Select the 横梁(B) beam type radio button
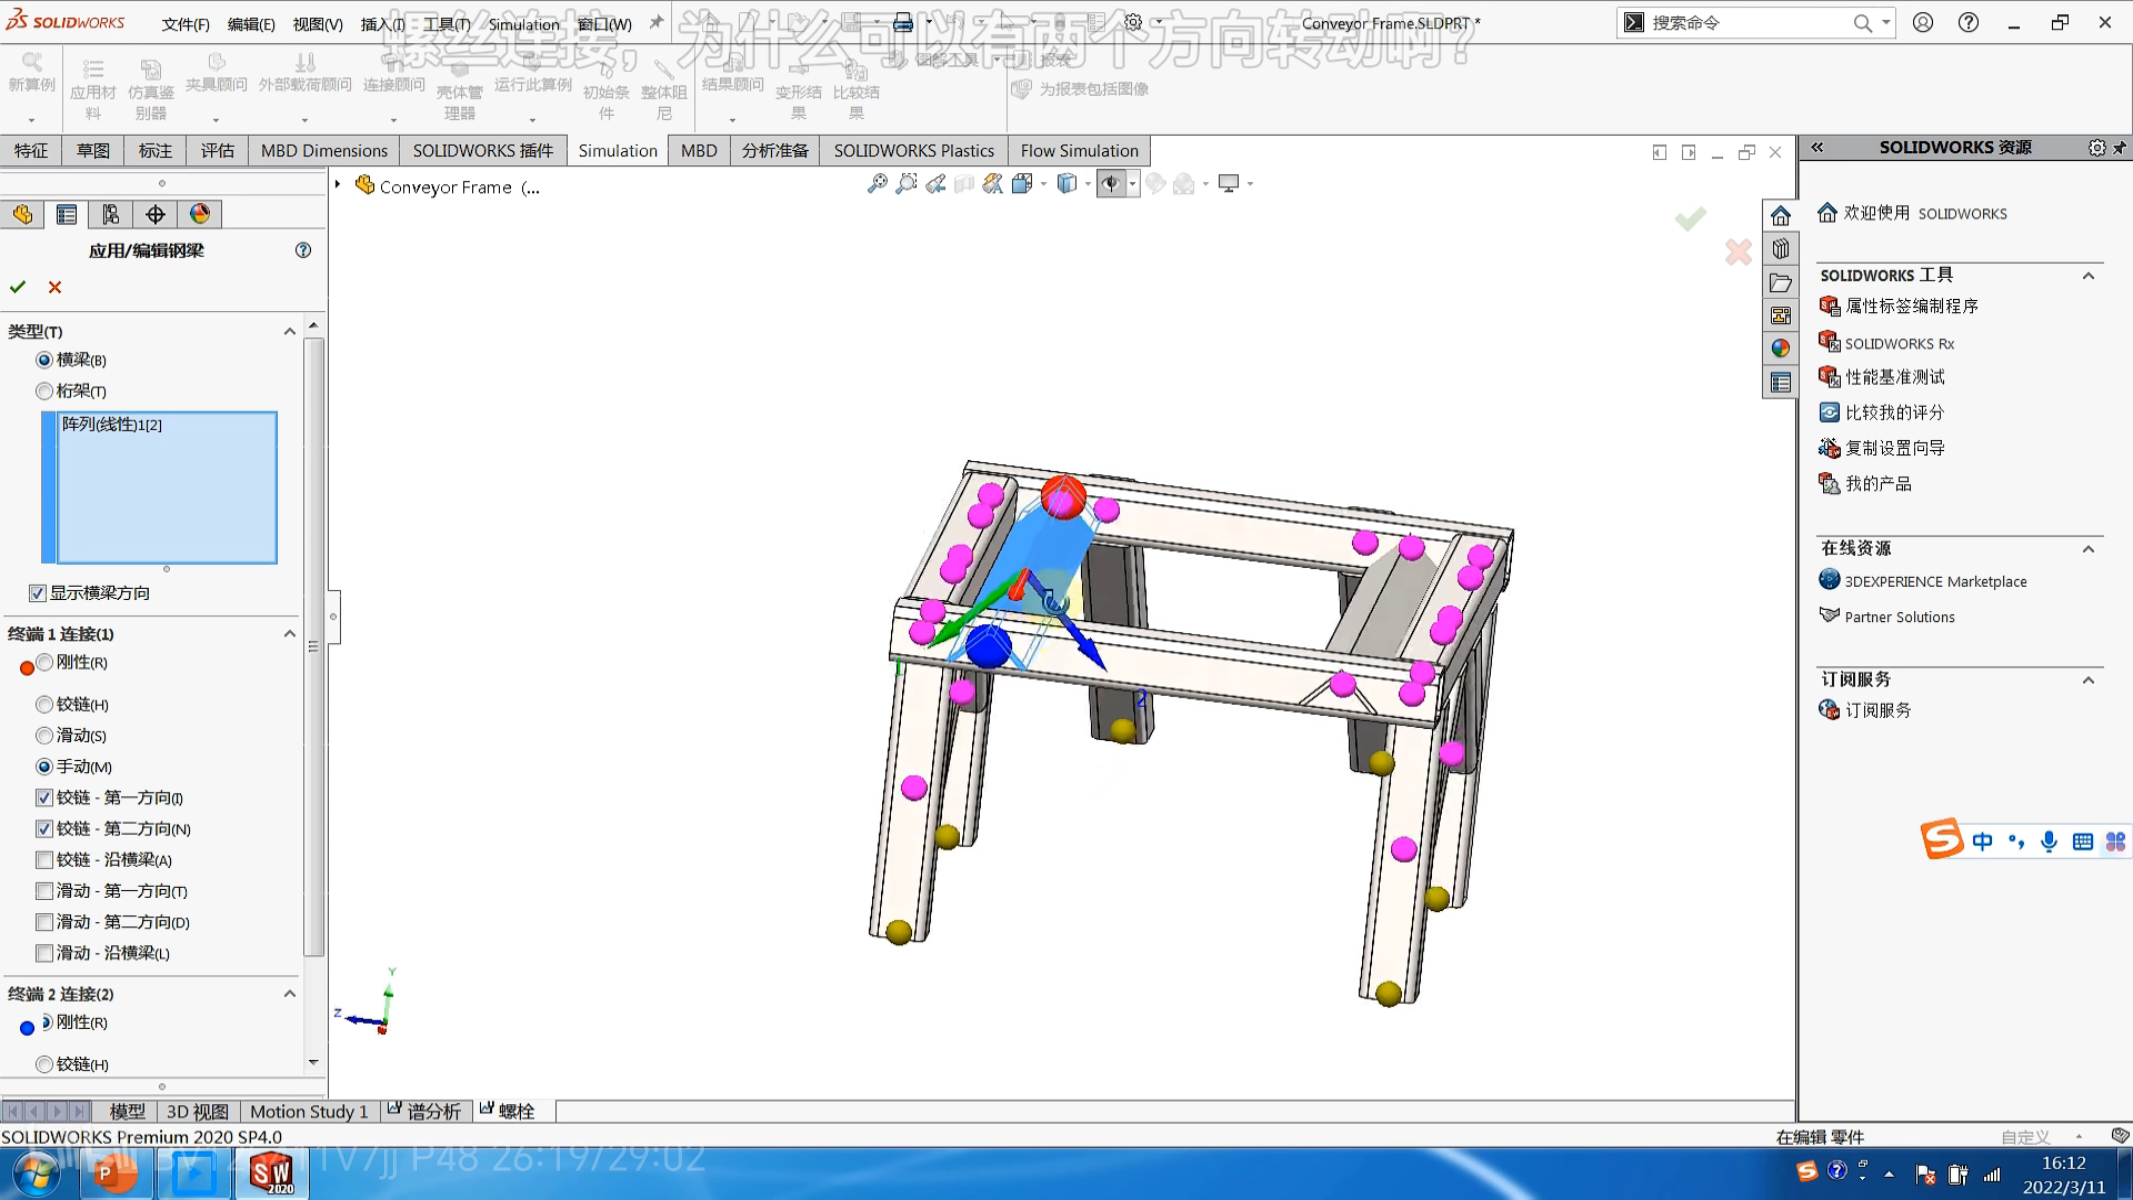Viewport: 2133px width, 1200px height. [x=44, y=360]
